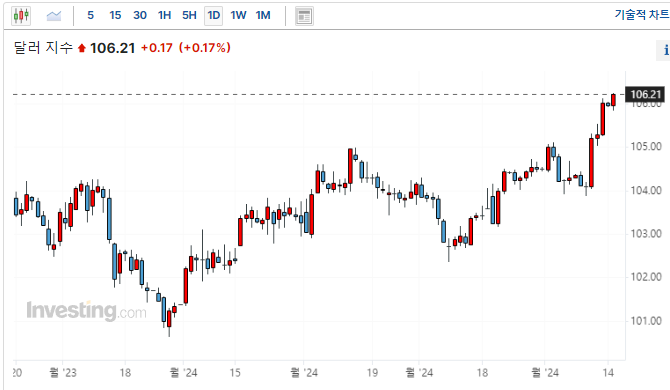670x390 pixels.
Task: Click the lowest candlestick near 101.00
Action: [x=169, y=320]
